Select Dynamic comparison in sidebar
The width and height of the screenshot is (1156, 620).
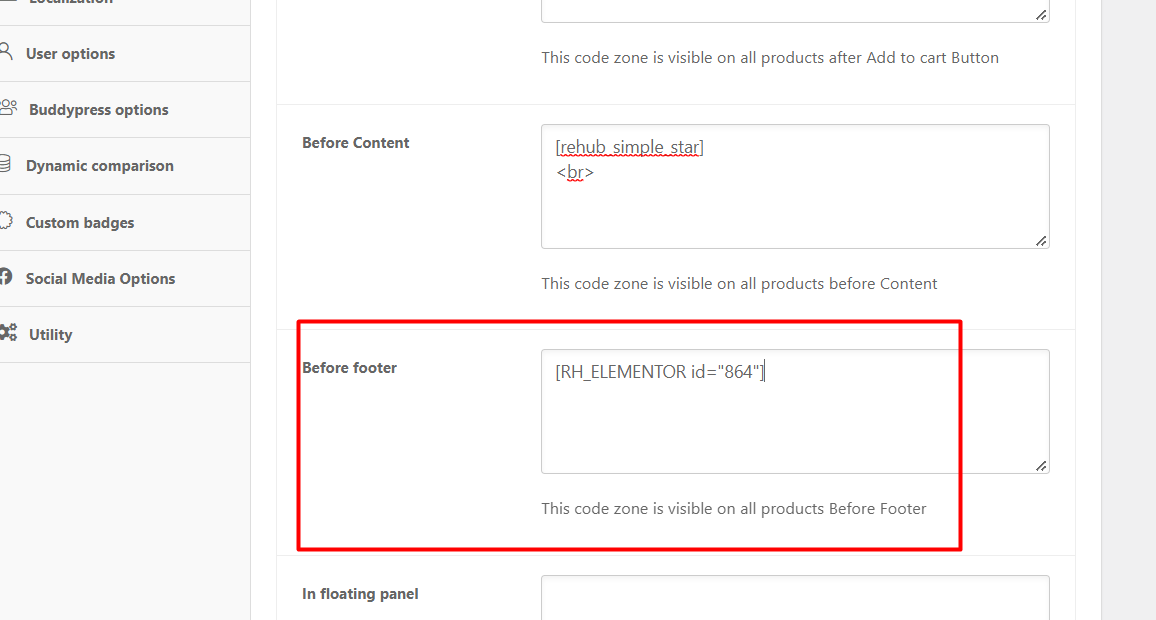[x=125, y=166]
